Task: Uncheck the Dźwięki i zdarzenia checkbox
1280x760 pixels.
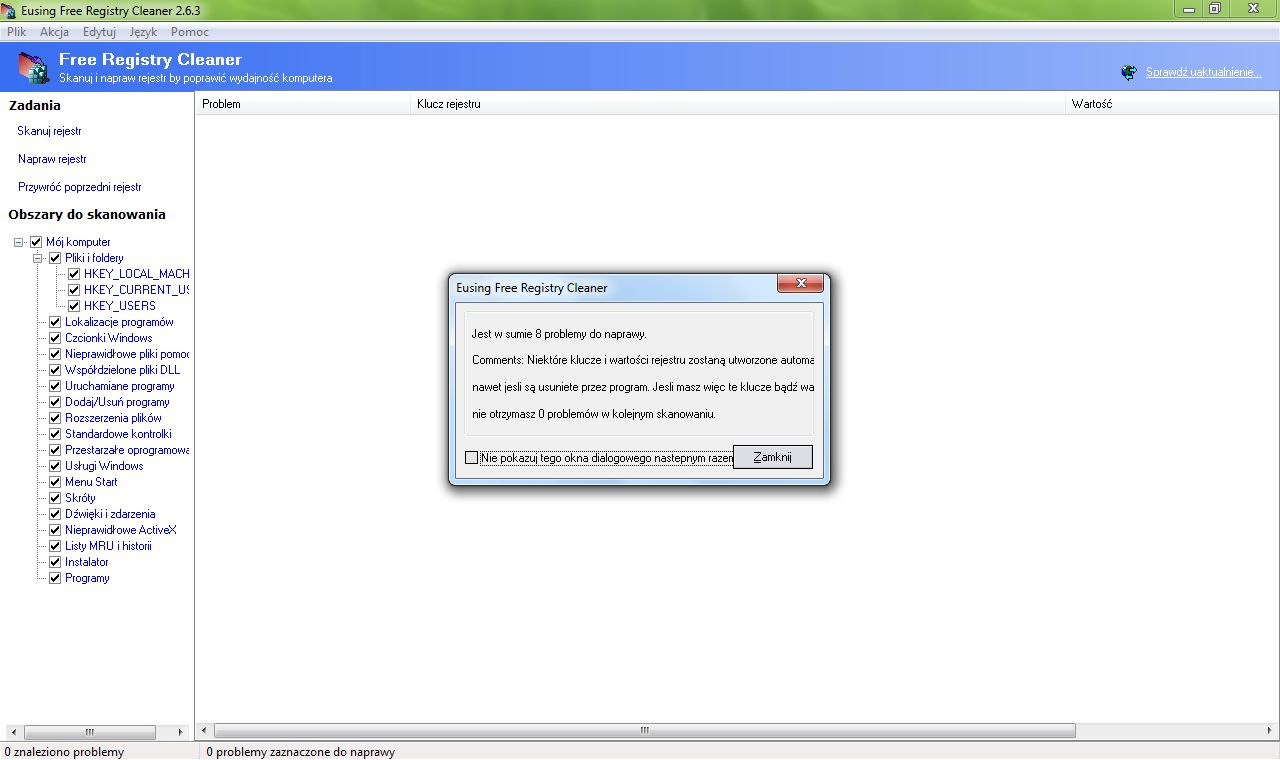Action: (55, 514)
